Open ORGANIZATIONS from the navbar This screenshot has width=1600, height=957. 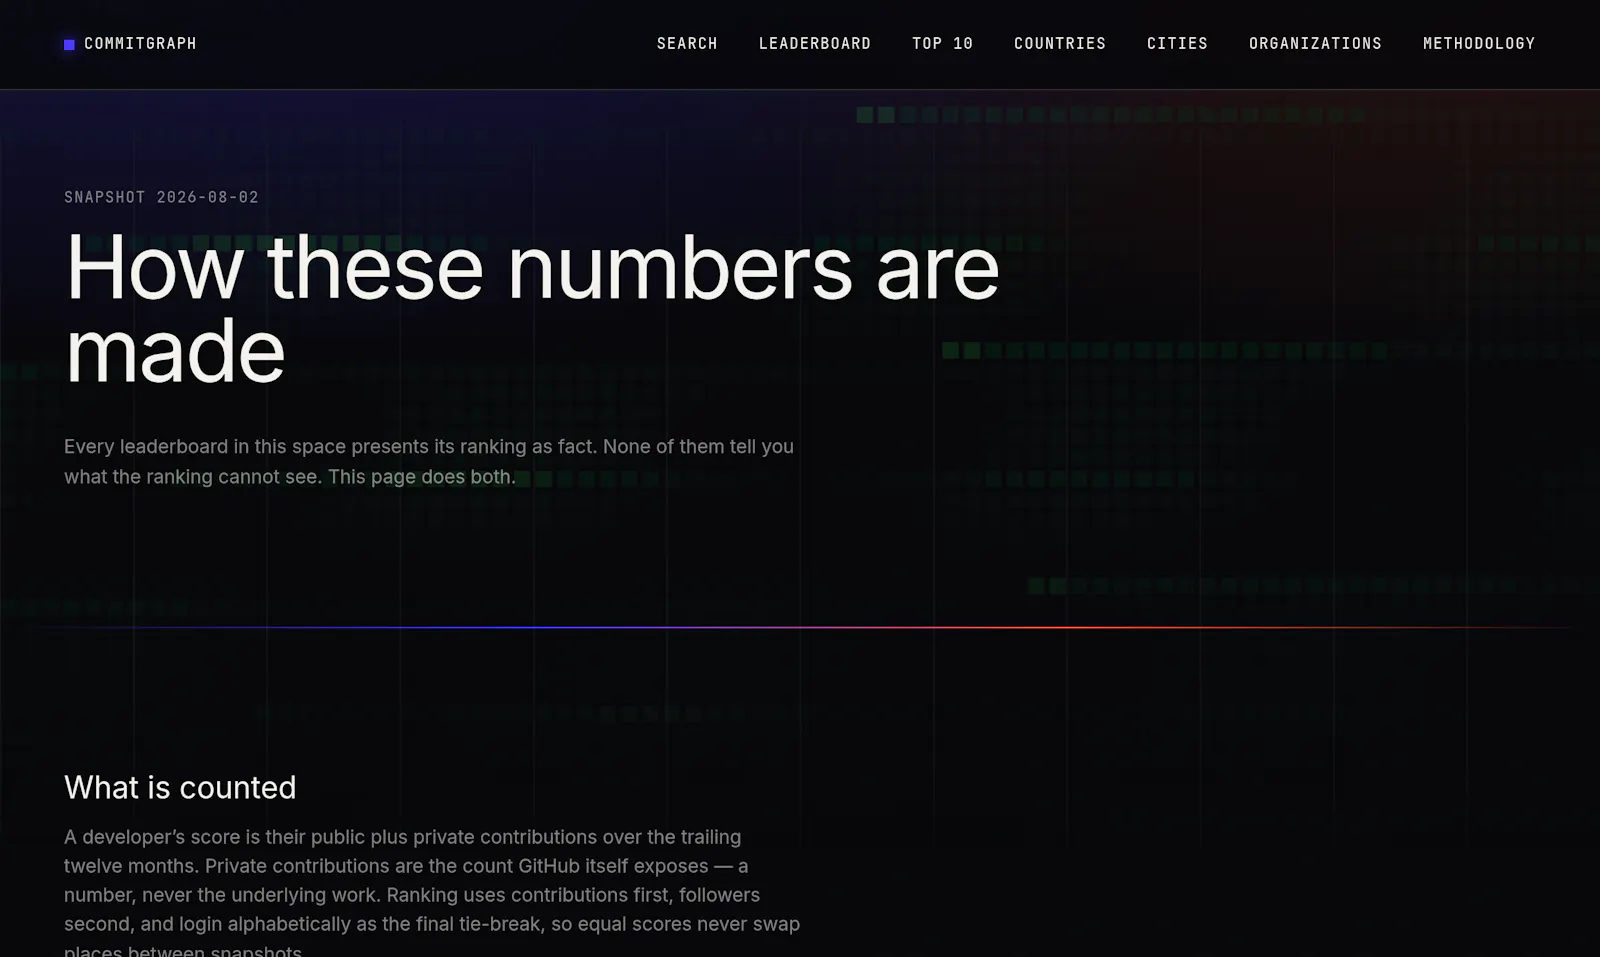pyautogui.click(x=1315, y=44)
